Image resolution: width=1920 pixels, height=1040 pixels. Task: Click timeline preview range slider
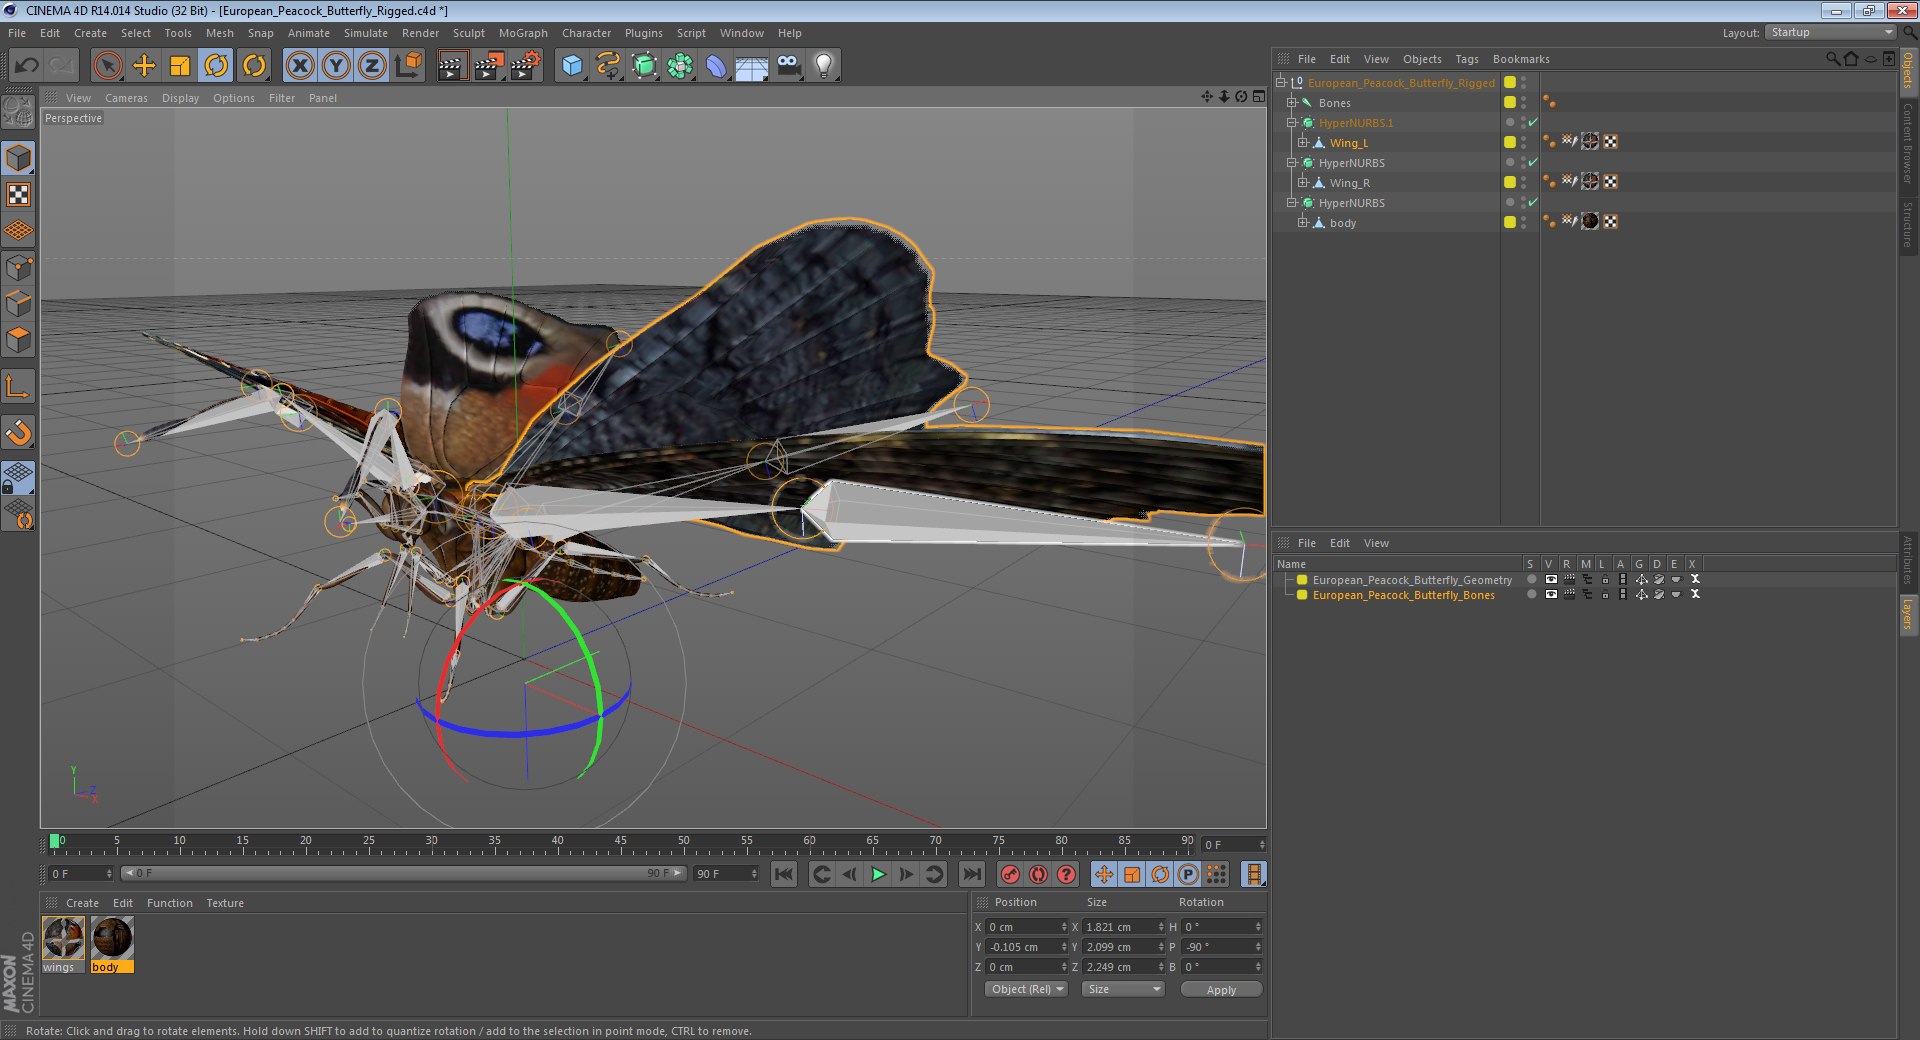pos(403,874)
